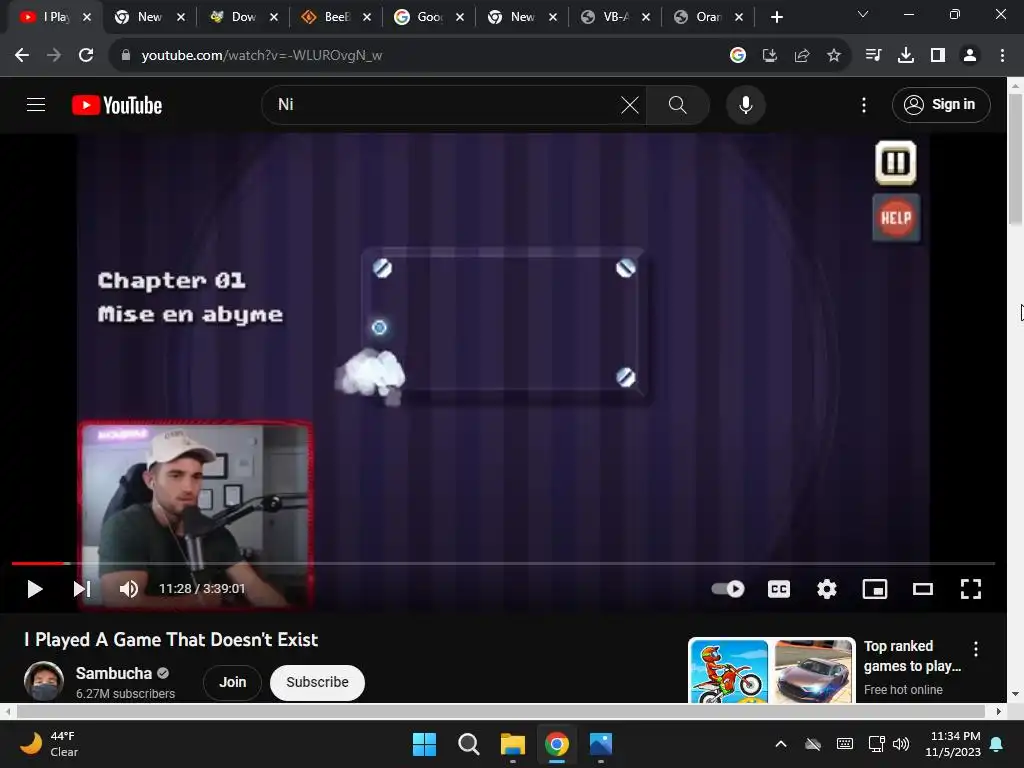
Task: Open the Sambucha channel name link
Action: (114, 673)
